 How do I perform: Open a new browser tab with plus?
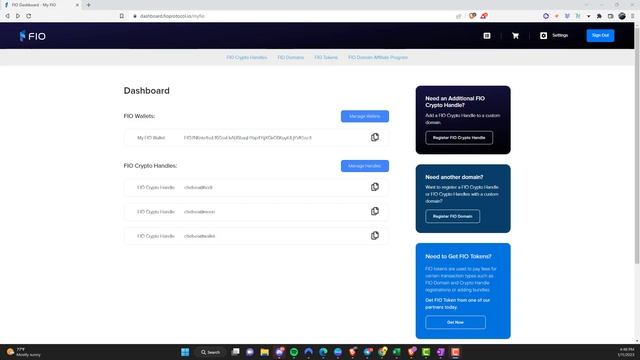coord(89,5)
